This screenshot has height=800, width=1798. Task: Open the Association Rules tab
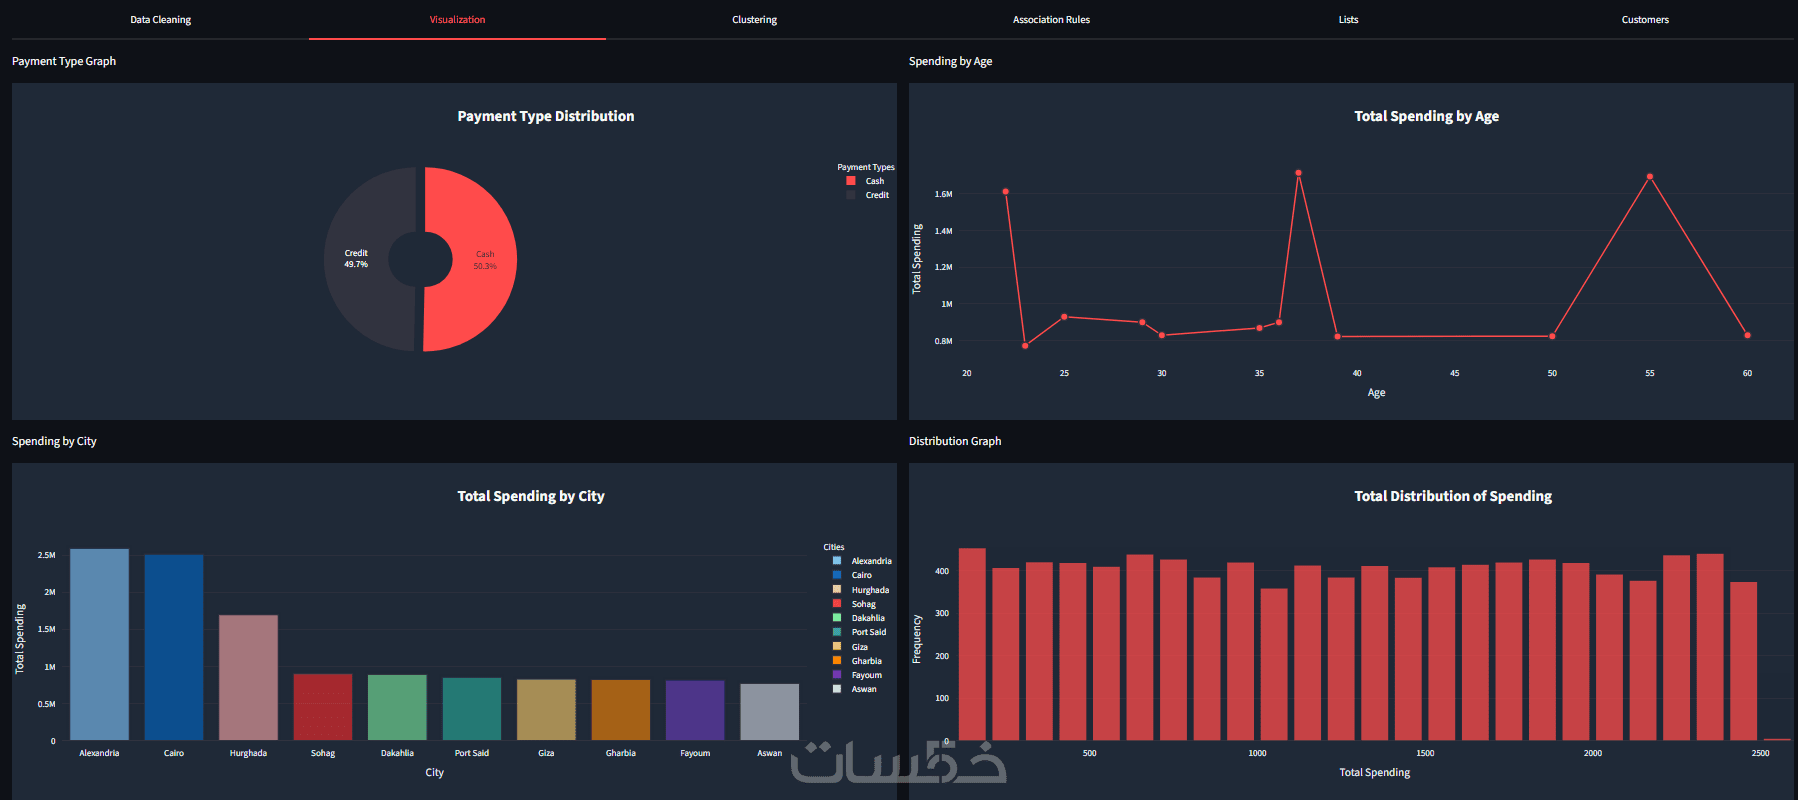1051,20
